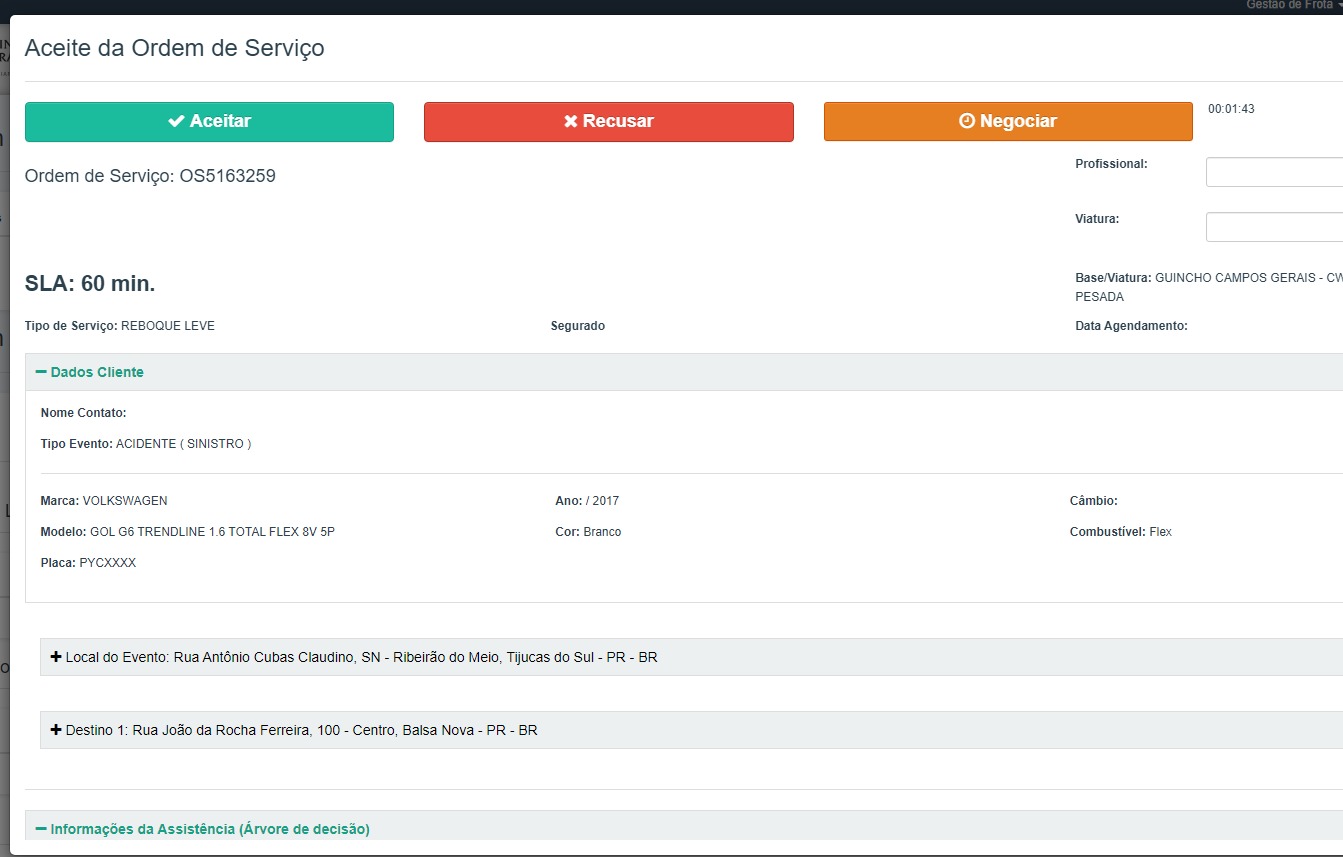Expand the Local do Evento panel
This screenshot has width=1343, height=857.
click(691, 657)
